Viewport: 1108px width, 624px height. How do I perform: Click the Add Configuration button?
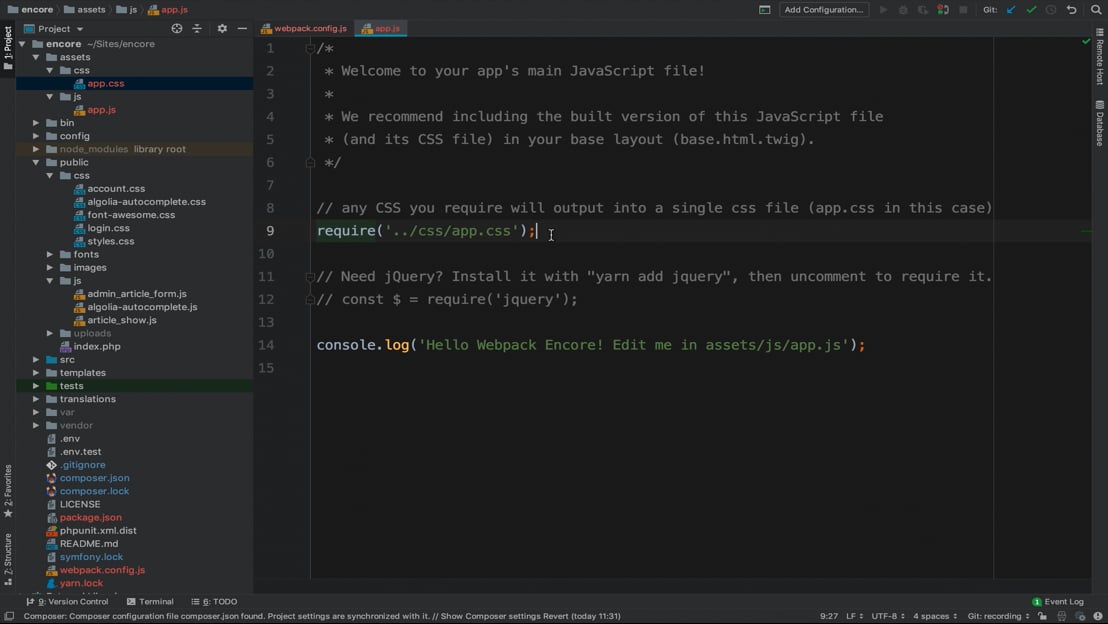823,10
